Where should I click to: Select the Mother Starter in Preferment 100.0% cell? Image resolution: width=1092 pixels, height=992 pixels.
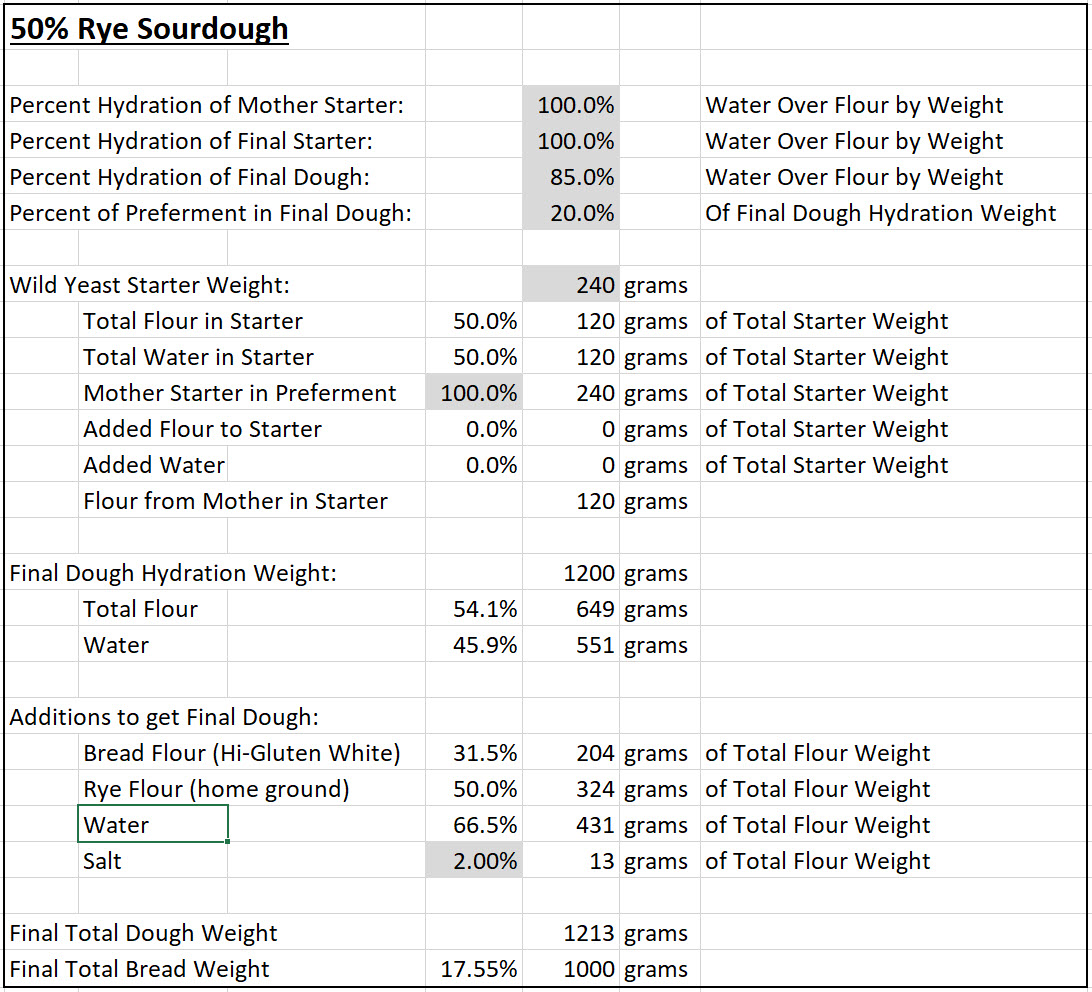pos(474,393)
